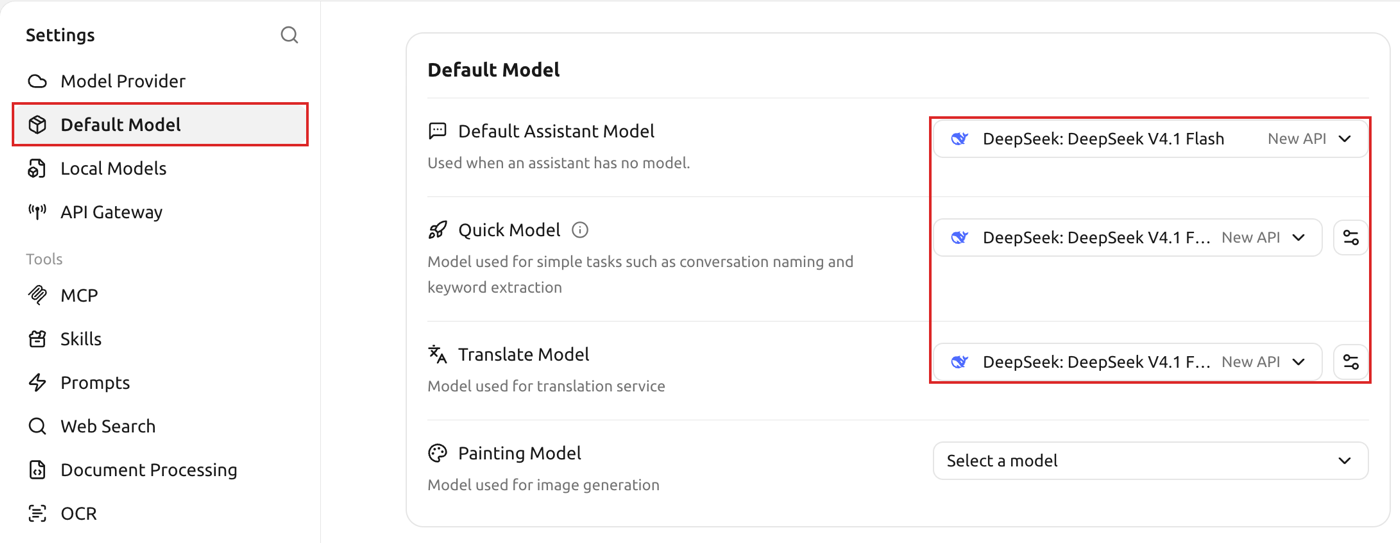Click the OCR scan icon
This screenshot has height=543, width=1400.
coord(37,514)
